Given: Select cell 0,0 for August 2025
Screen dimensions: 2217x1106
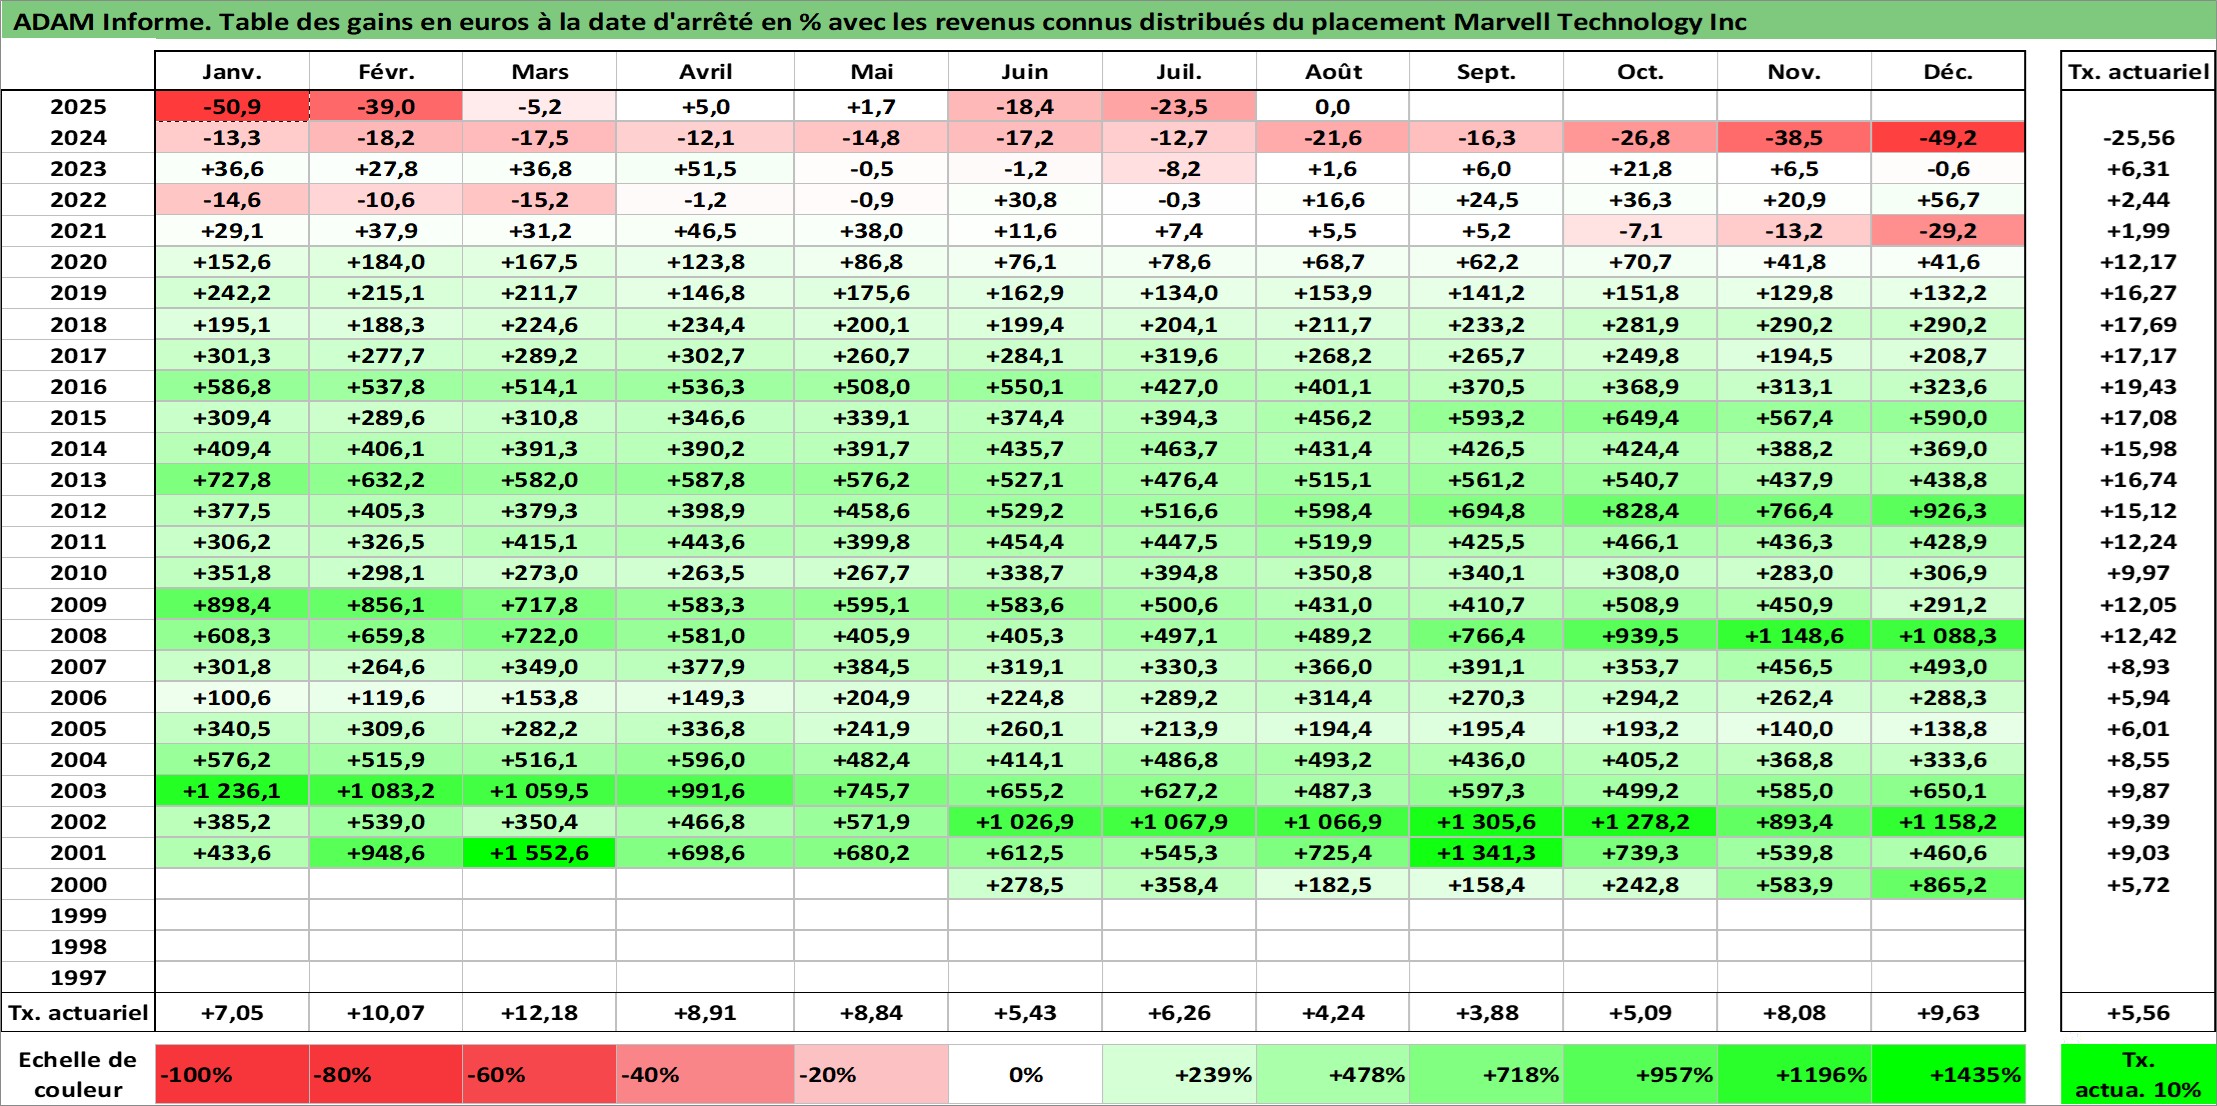Looking at the screenshot, I should coord(1333,107).
